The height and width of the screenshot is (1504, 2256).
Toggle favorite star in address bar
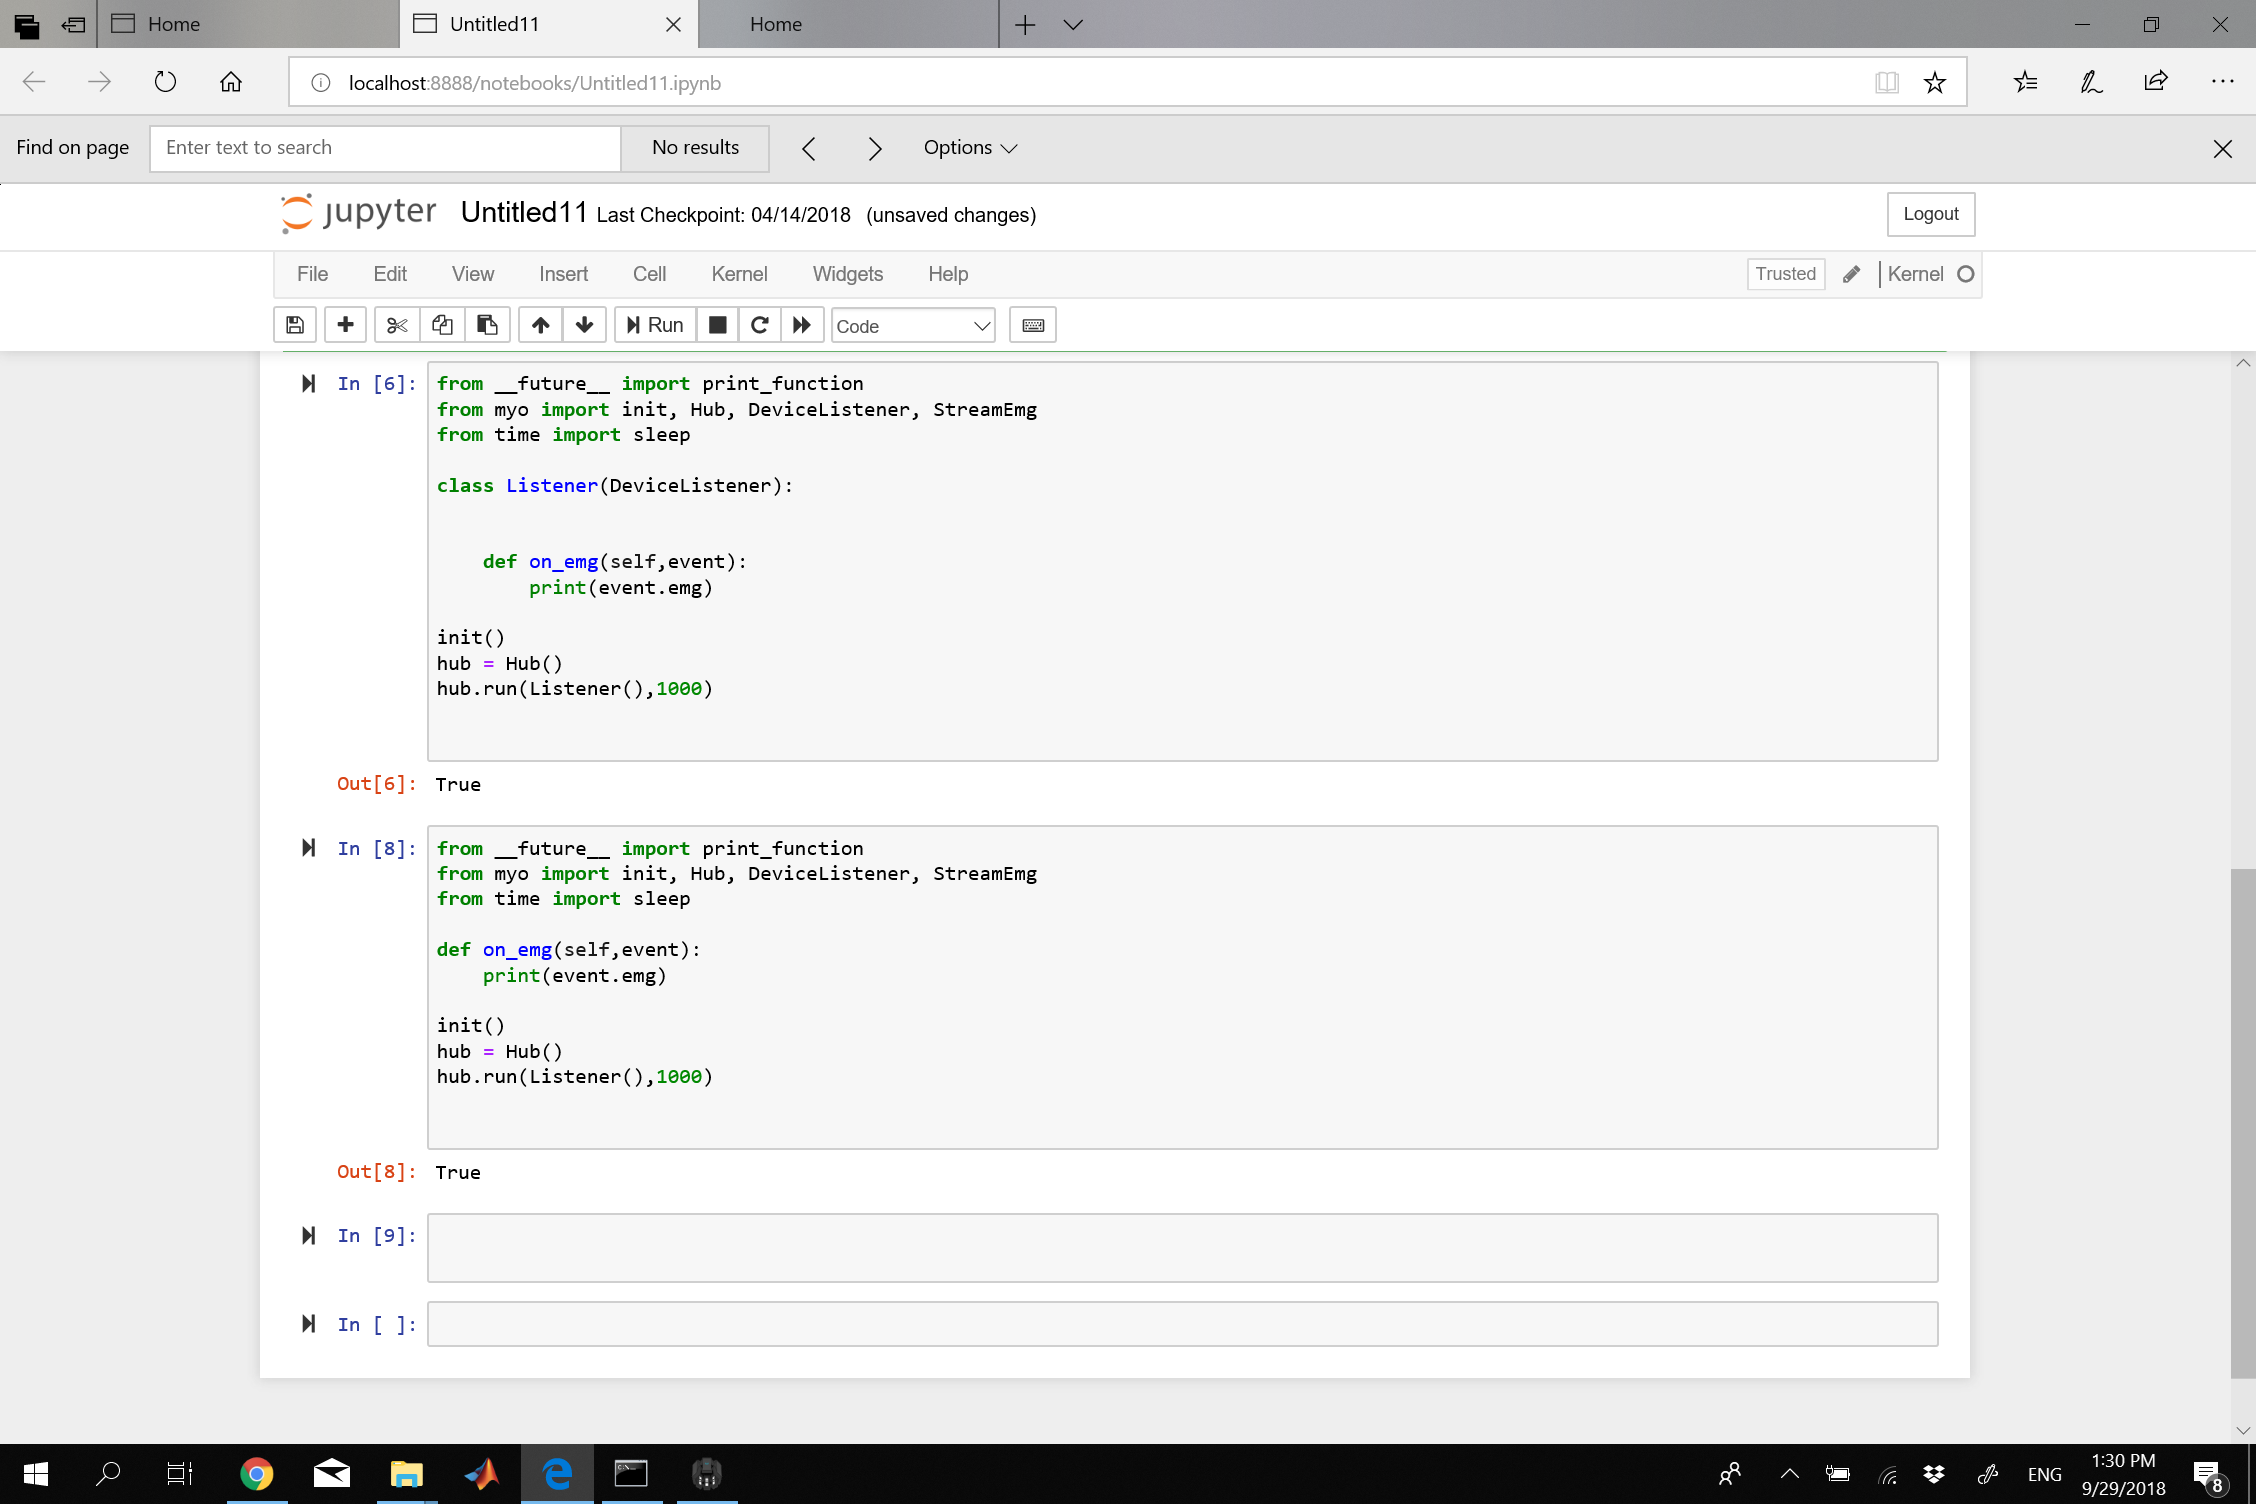1934,83
